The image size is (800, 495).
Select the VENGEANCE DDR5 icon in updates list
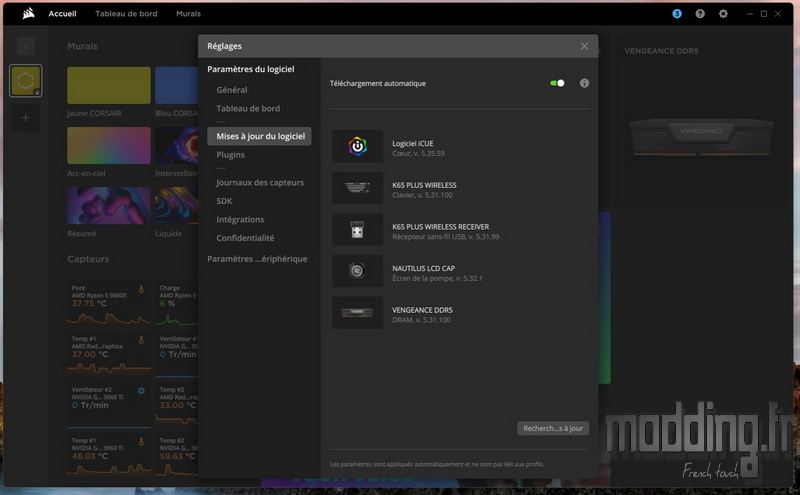357,312
